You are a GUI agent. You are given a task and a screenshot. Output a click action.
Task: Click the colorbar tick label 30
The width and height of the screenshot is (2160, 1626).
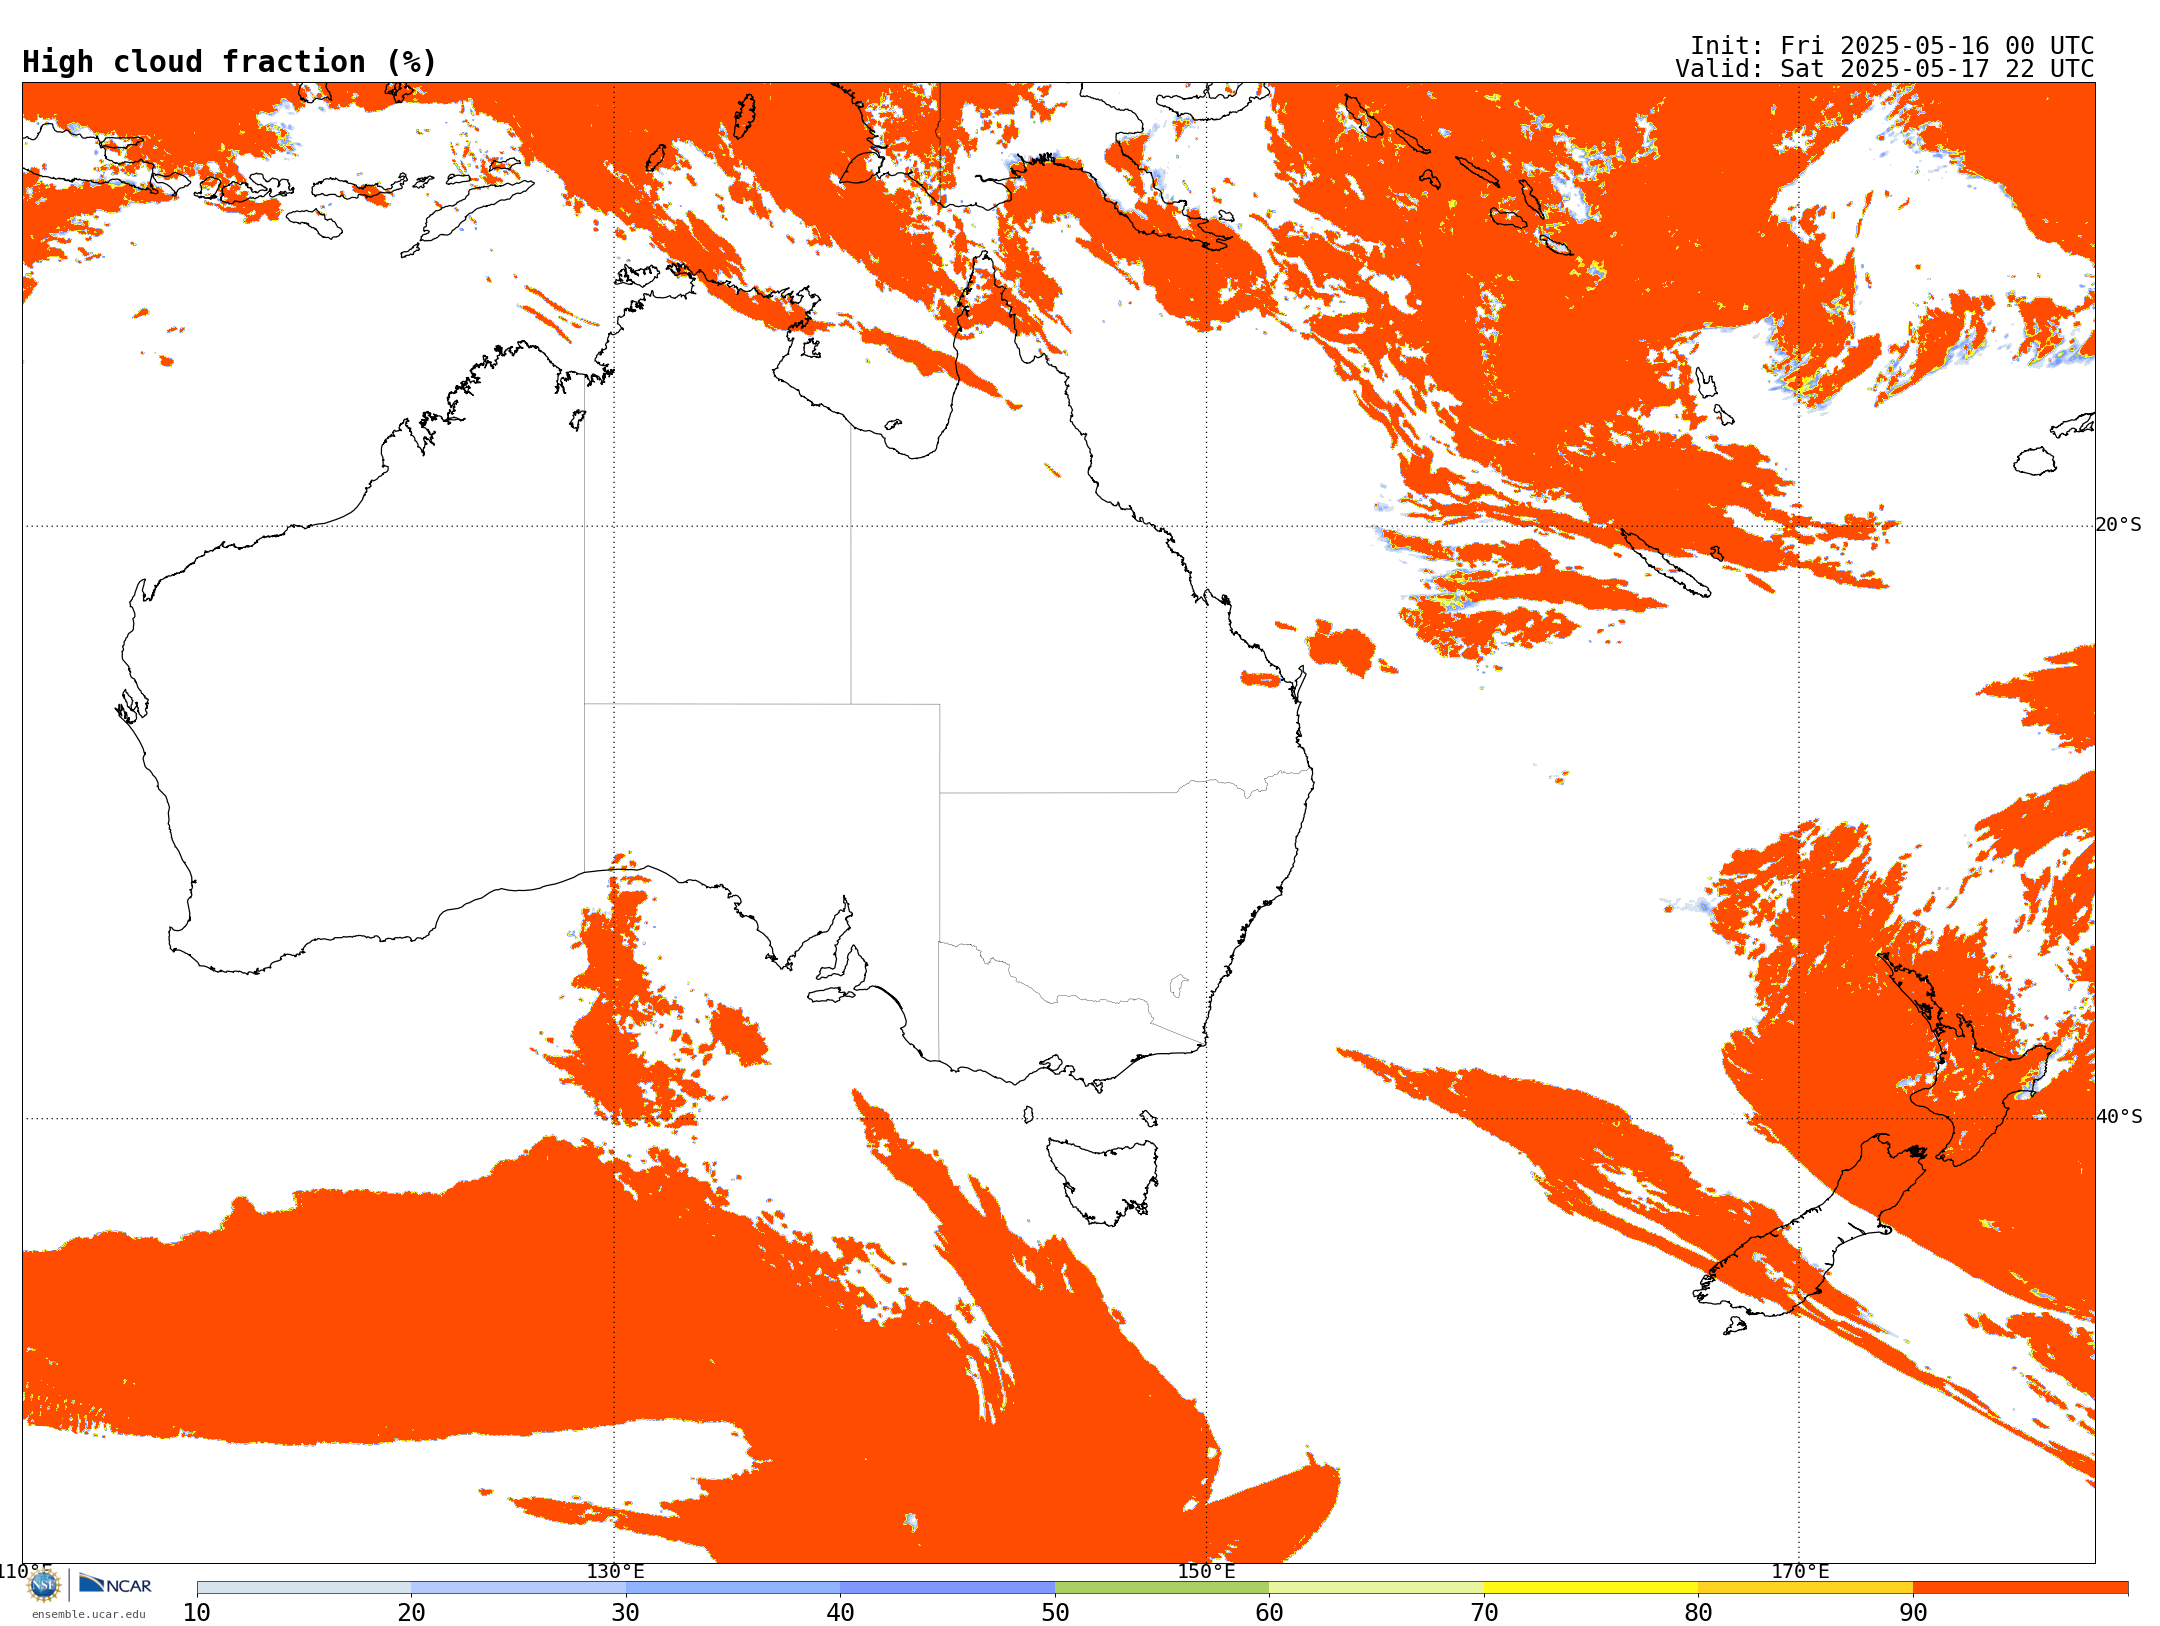tap(626, 1613)
